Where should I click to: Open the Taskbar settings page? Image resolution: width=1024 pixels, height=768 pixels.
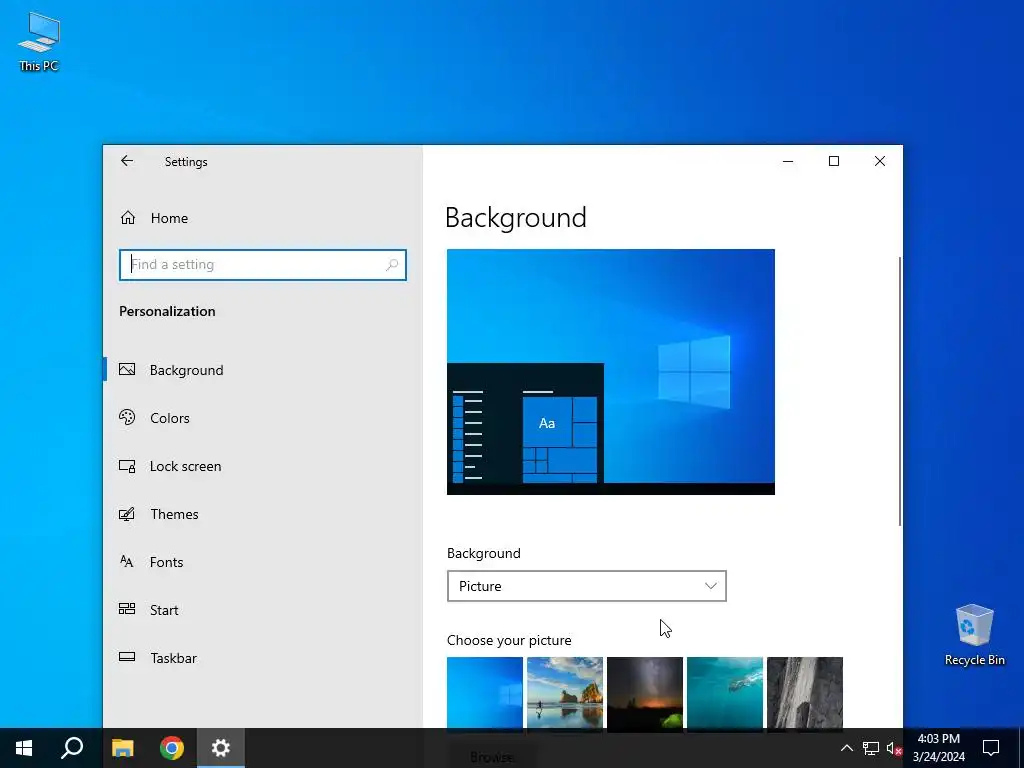tap(263, 658)
